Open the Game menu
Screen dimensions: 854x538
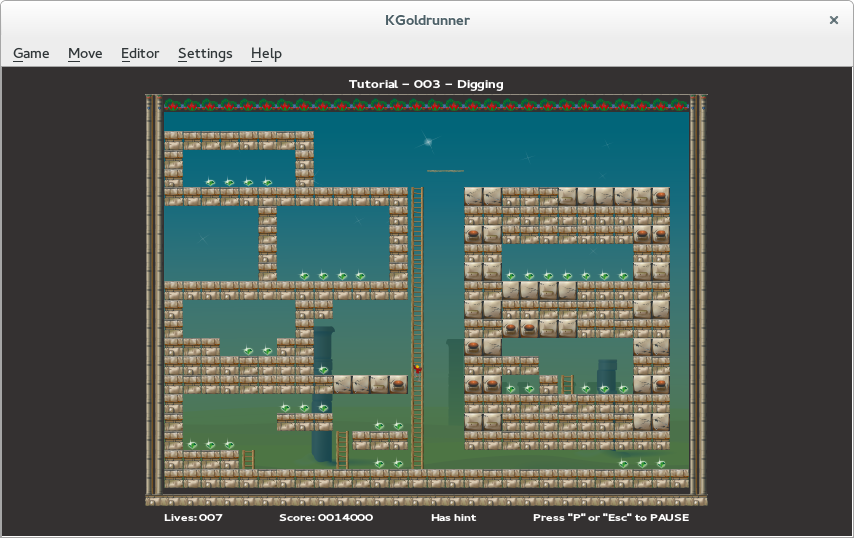tap(31, 53)
